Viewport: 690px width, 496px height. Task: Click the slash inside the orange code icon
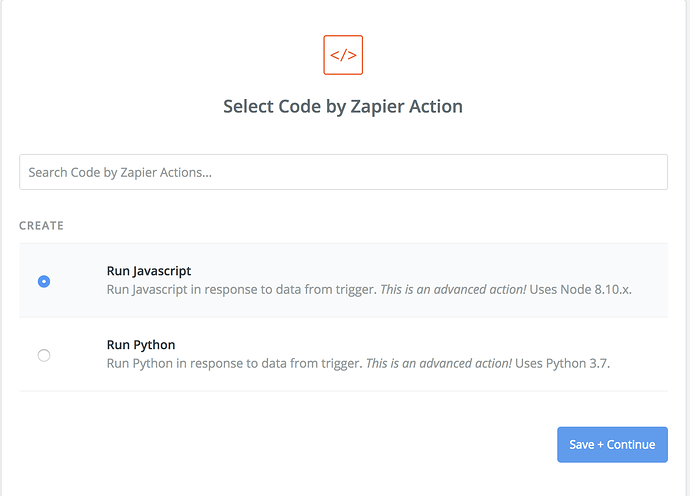(343, 55)
